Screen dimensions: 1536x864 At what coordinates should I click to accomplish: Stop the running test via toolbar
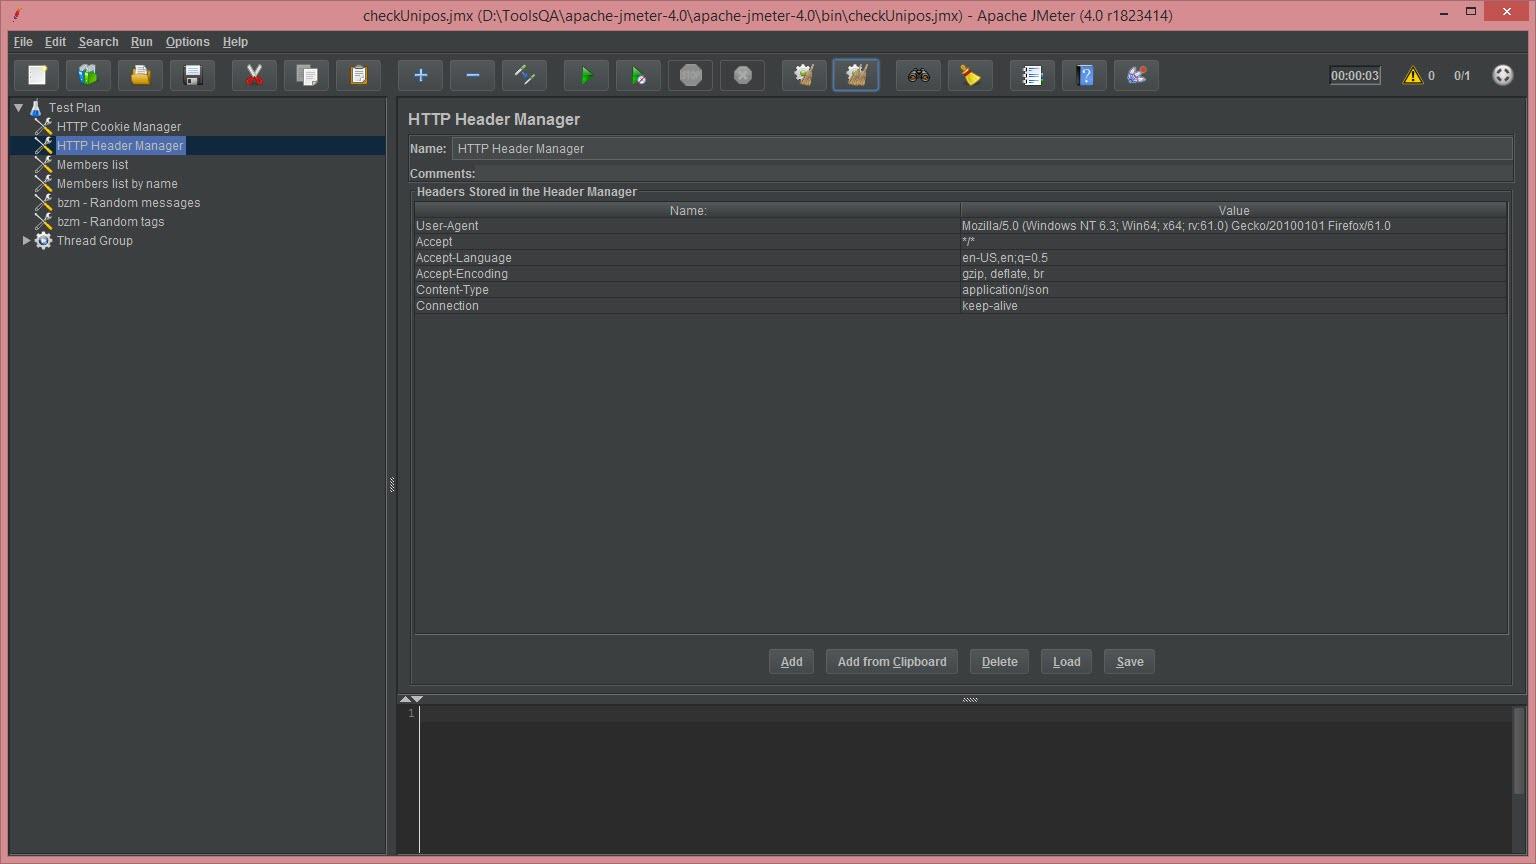point(691,75)
